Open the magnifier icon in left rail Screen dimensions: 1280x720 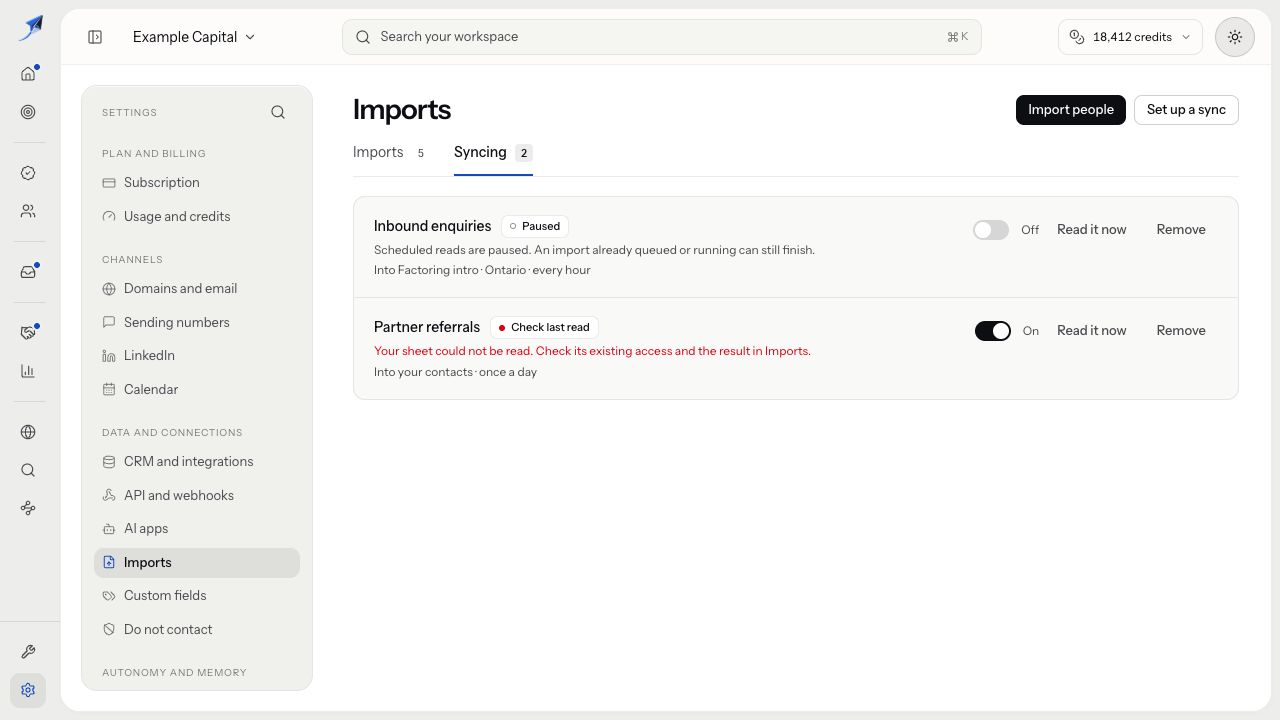28,470
